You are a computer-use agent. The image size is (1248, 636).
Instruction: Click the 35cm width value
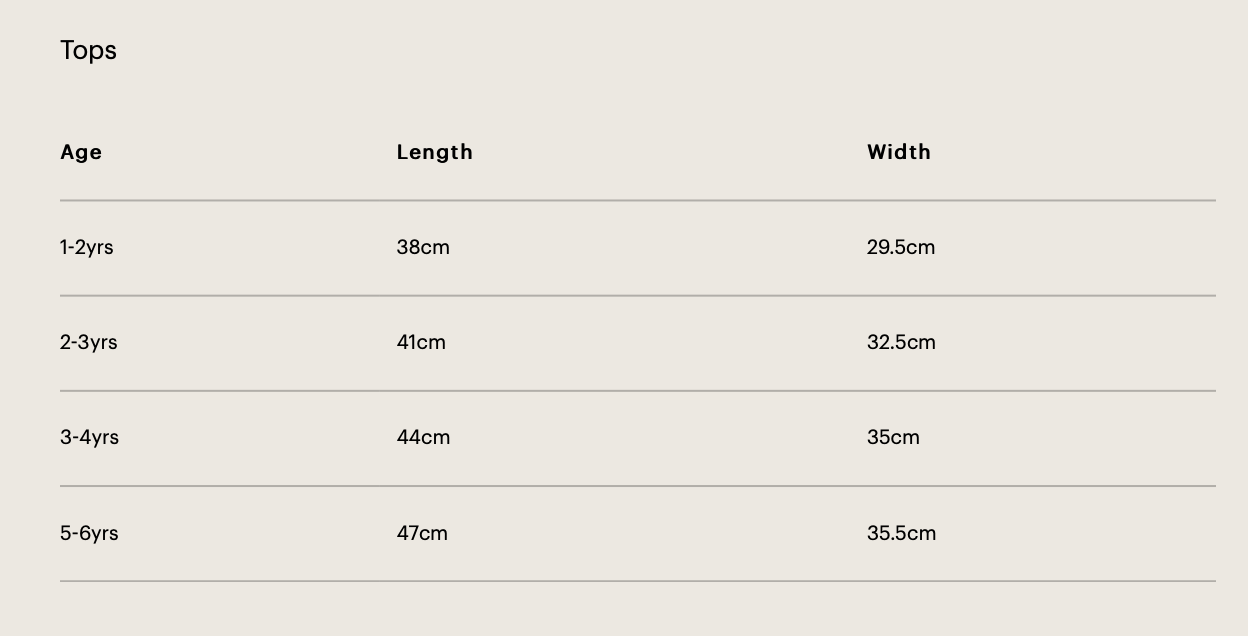coord(893,437)
